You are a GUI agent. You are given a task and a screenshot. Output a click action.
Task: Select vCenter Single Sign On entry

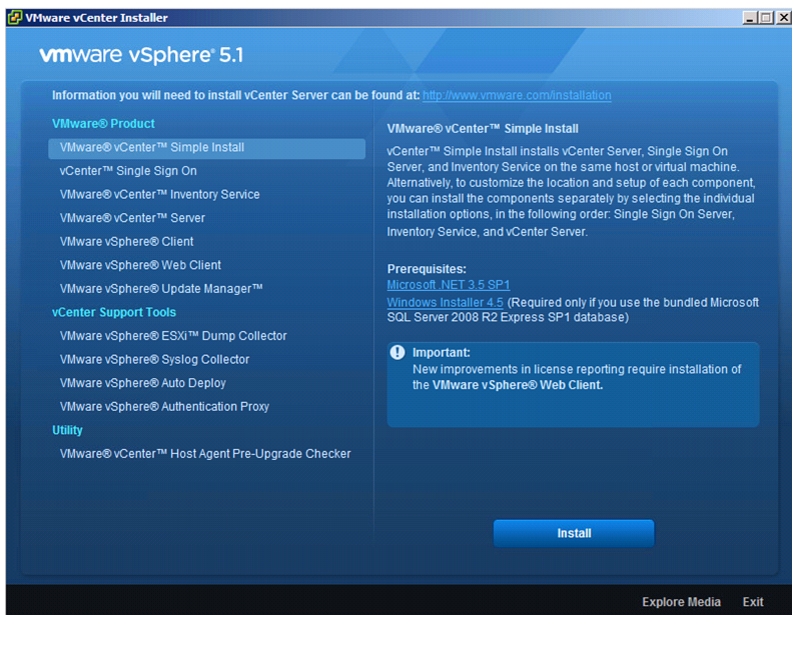128,171
